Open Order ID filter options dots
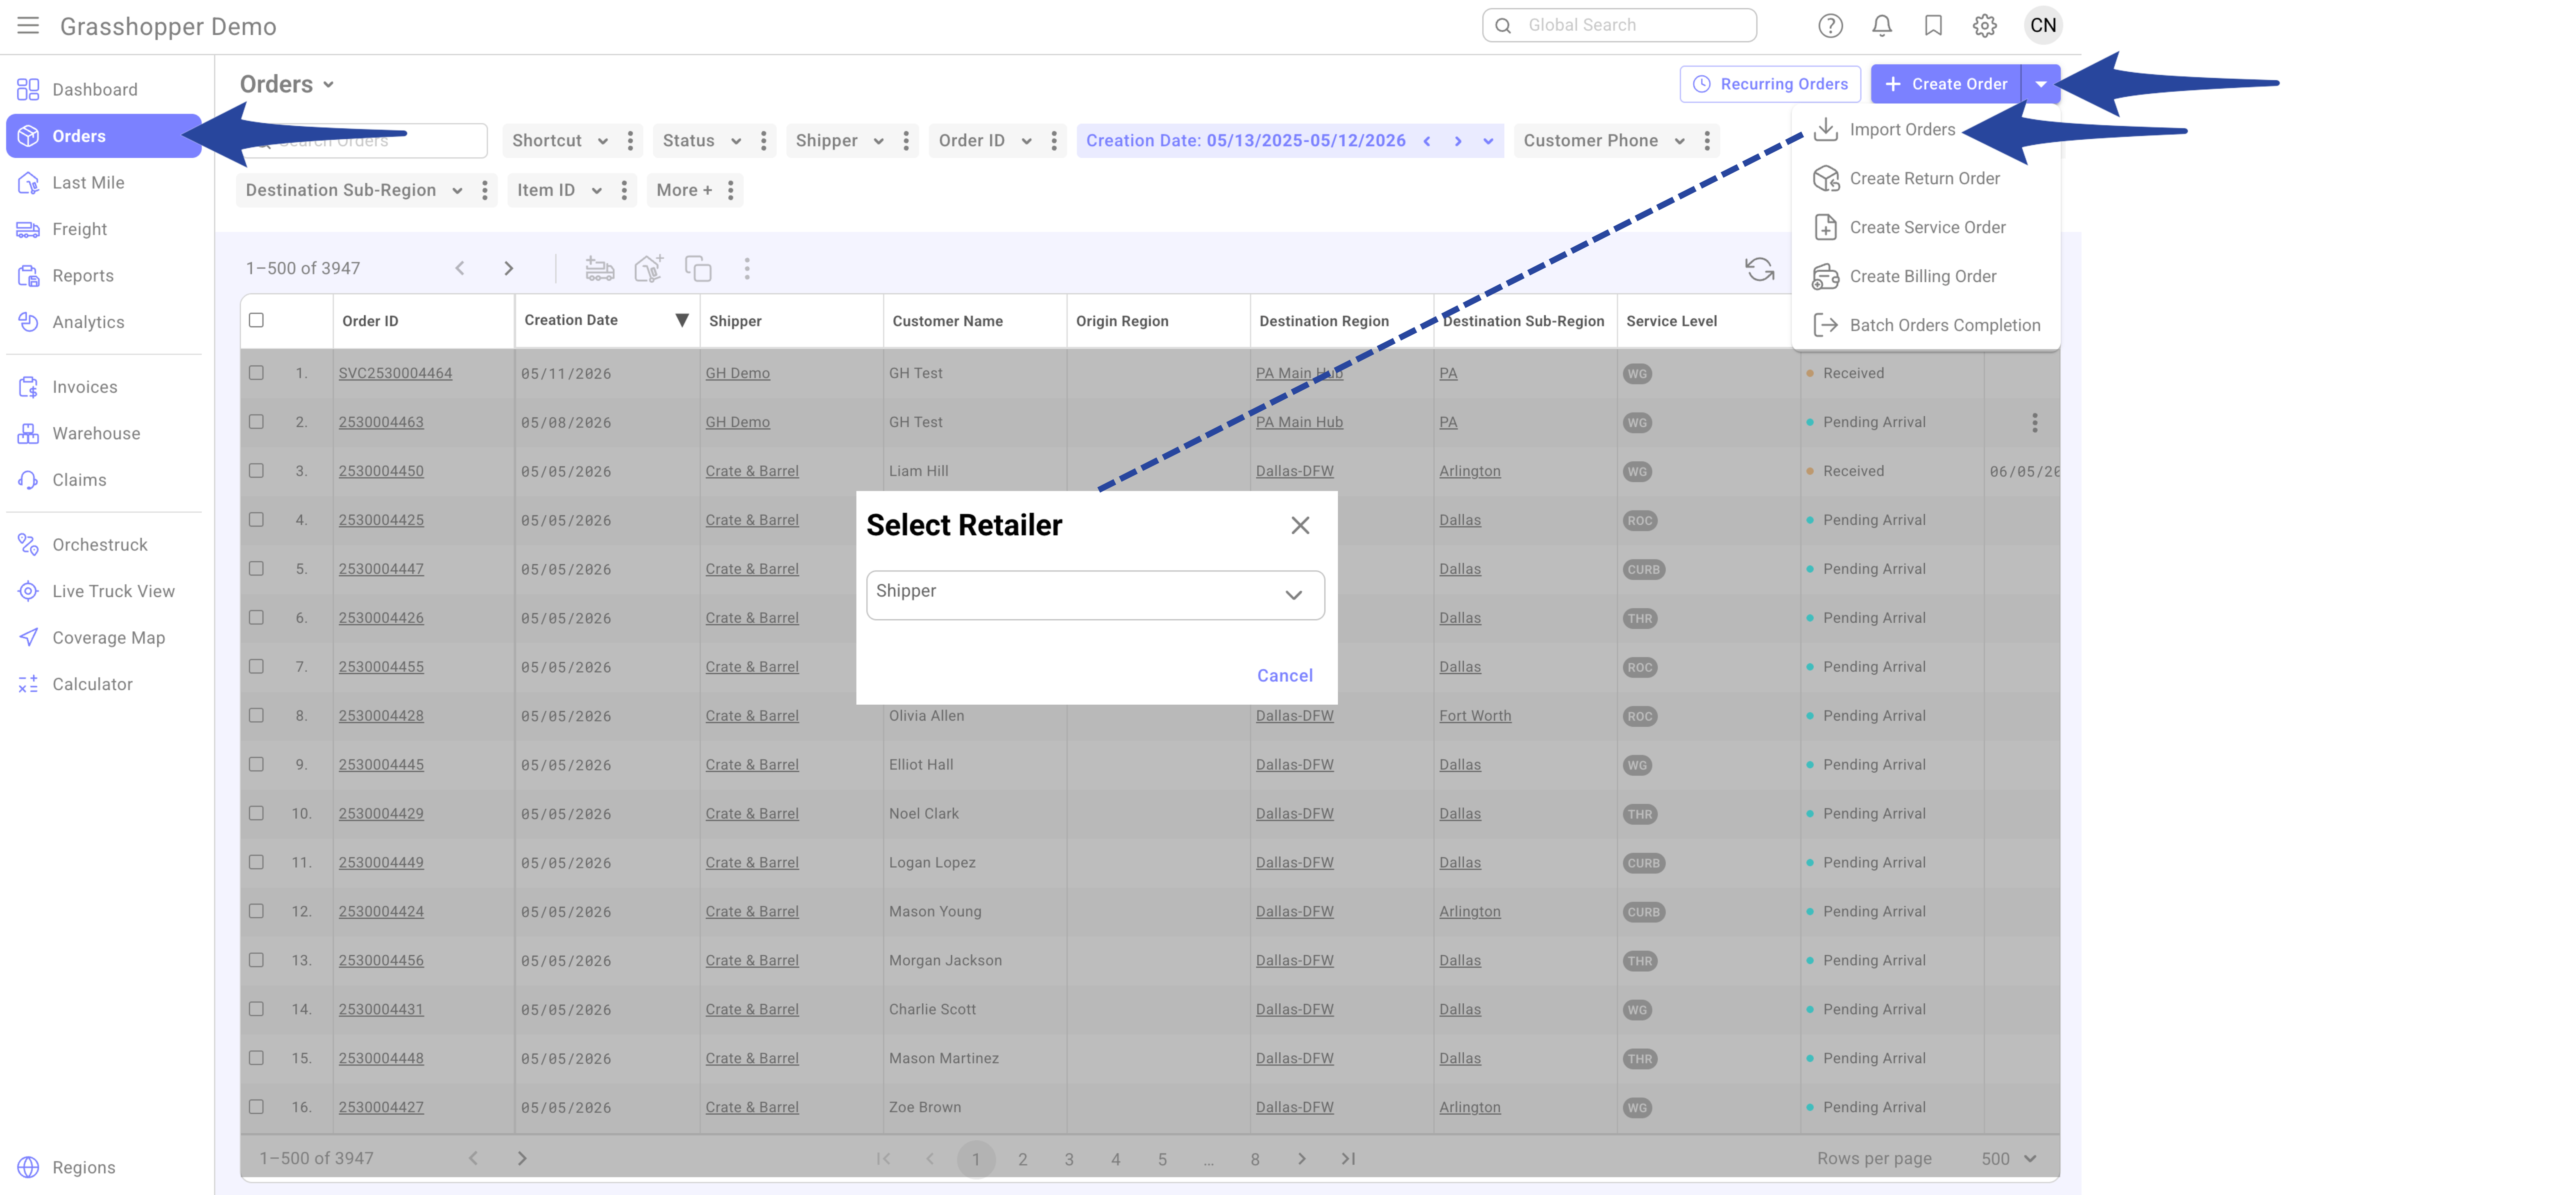 [1053, 141]
